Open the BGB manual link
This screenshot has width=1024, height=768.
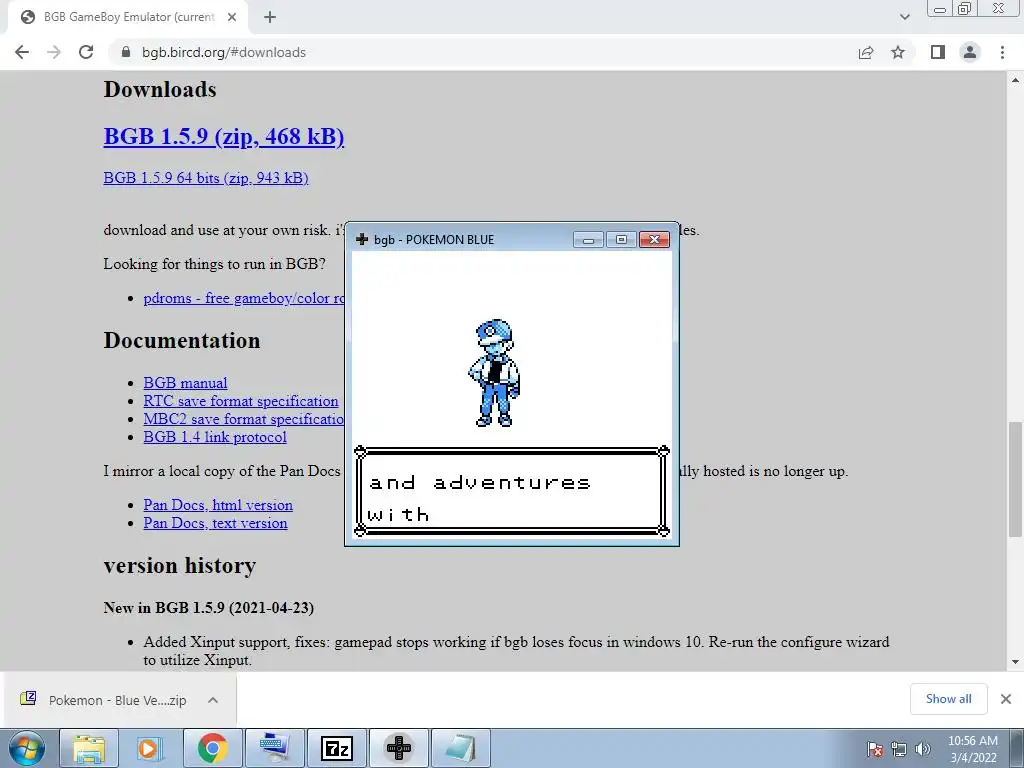pos(185,383)
